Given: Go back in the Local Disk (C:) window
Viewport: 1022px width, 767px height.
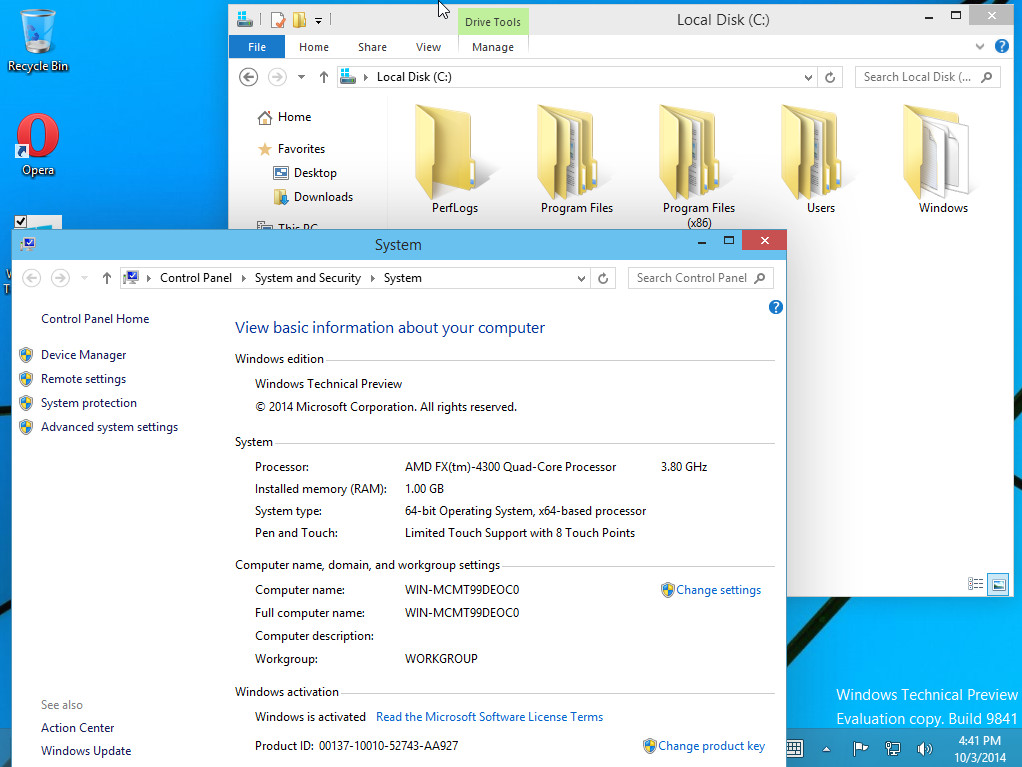Looking at the screenshot, I should 248,77.
